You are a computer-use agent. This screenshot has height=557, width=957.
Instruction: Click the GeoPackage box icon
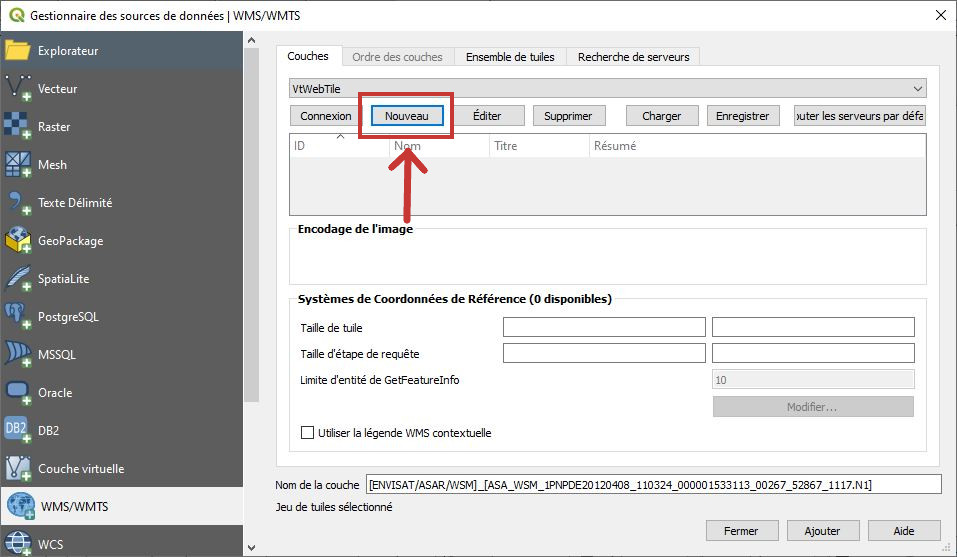18,241
